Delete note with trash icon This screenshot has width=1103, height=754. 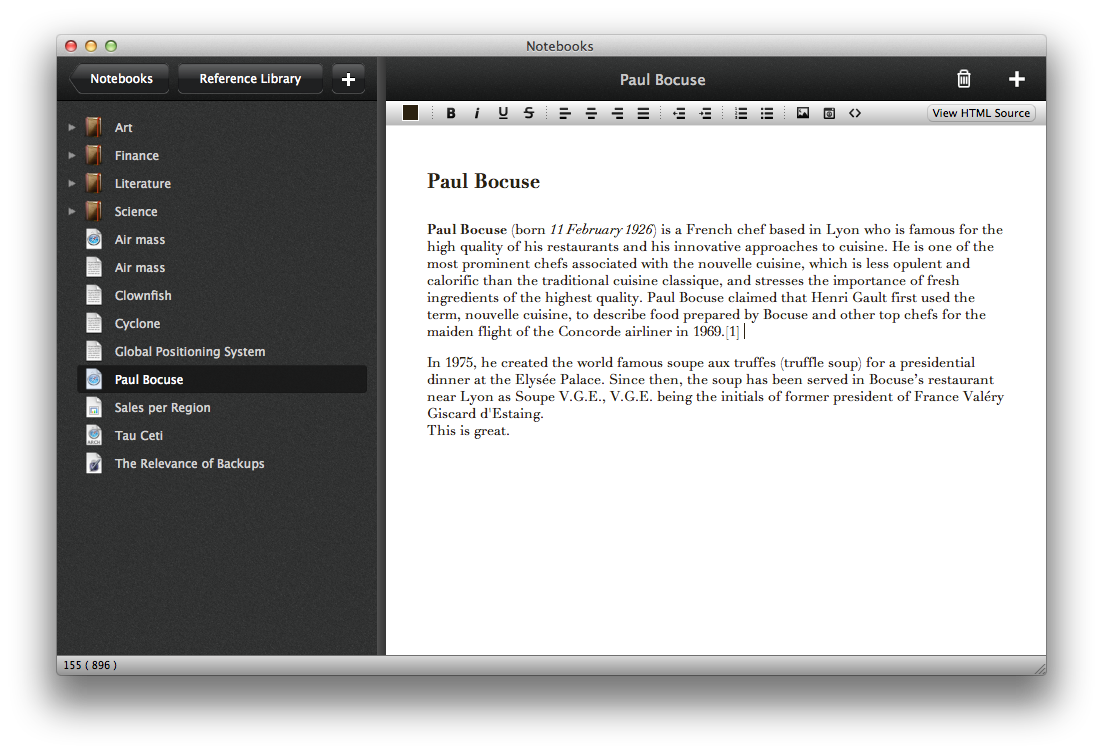[964, 79]
